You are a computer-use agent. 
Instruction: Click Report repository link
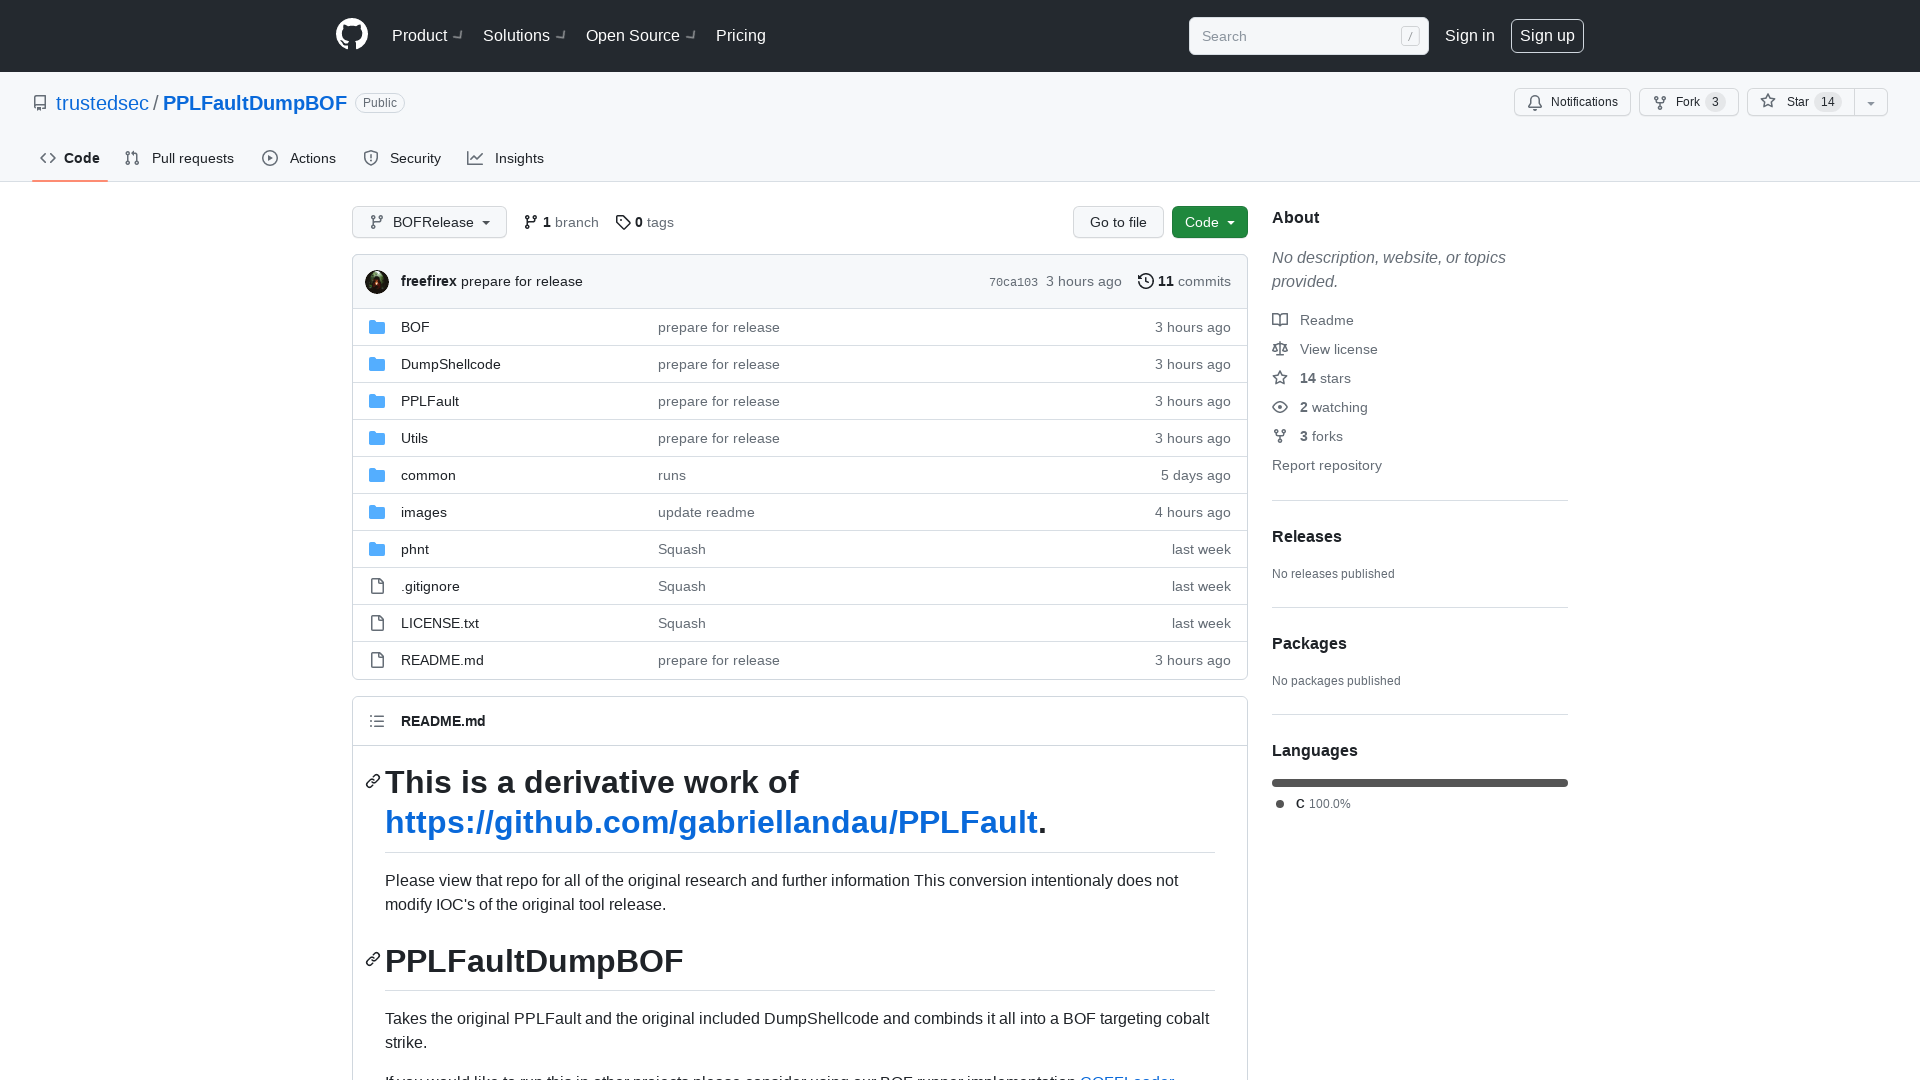1327,465
